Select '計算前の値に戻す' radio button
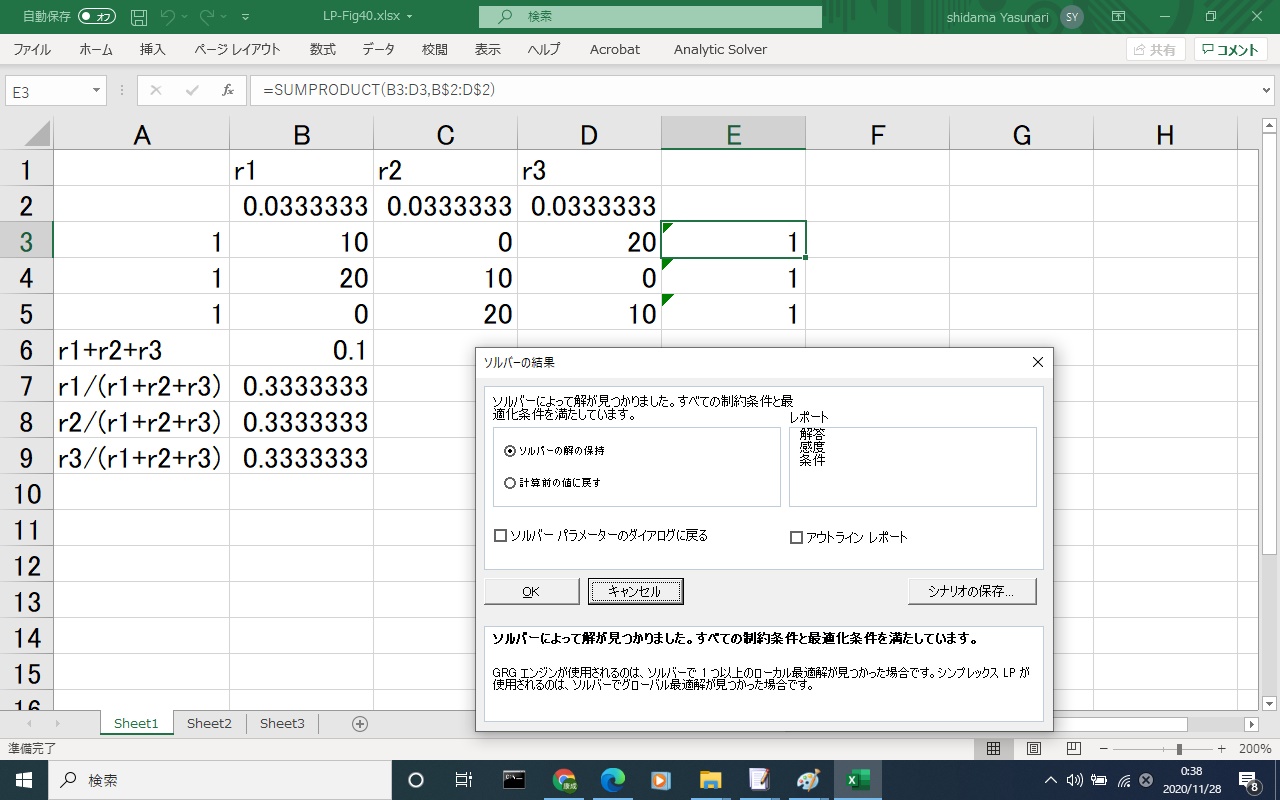 (510, 483)
